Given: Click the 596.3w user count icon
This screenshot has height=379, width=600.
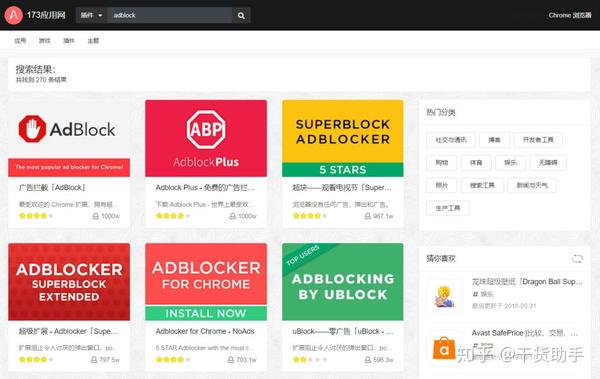Looking at the screenshot, I should tap(368, 360).
